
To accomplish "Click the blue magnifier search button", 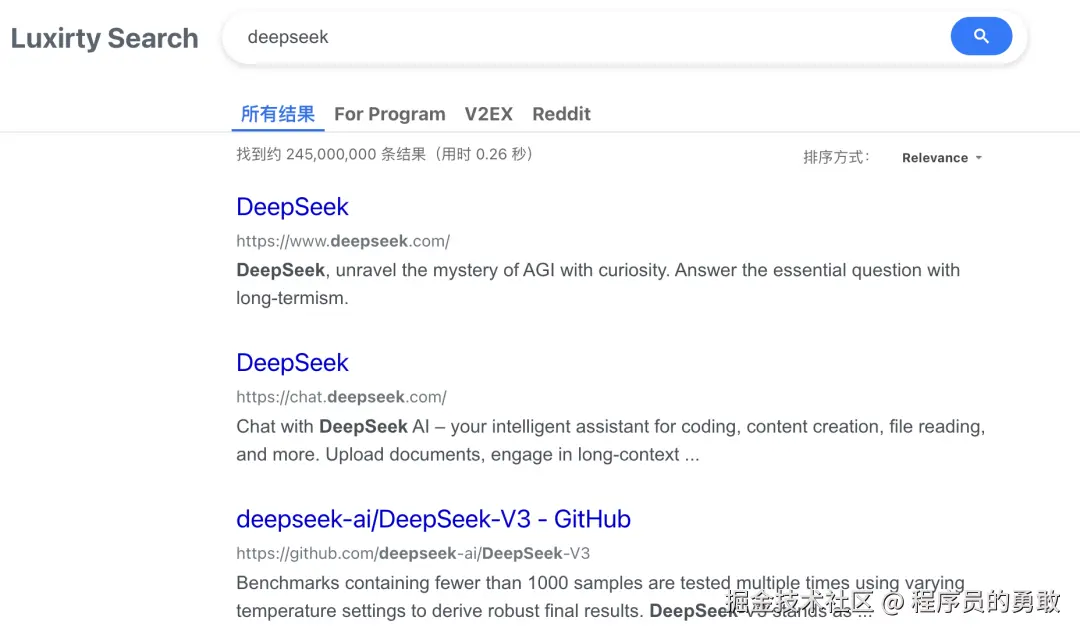I will pos(981,37).
